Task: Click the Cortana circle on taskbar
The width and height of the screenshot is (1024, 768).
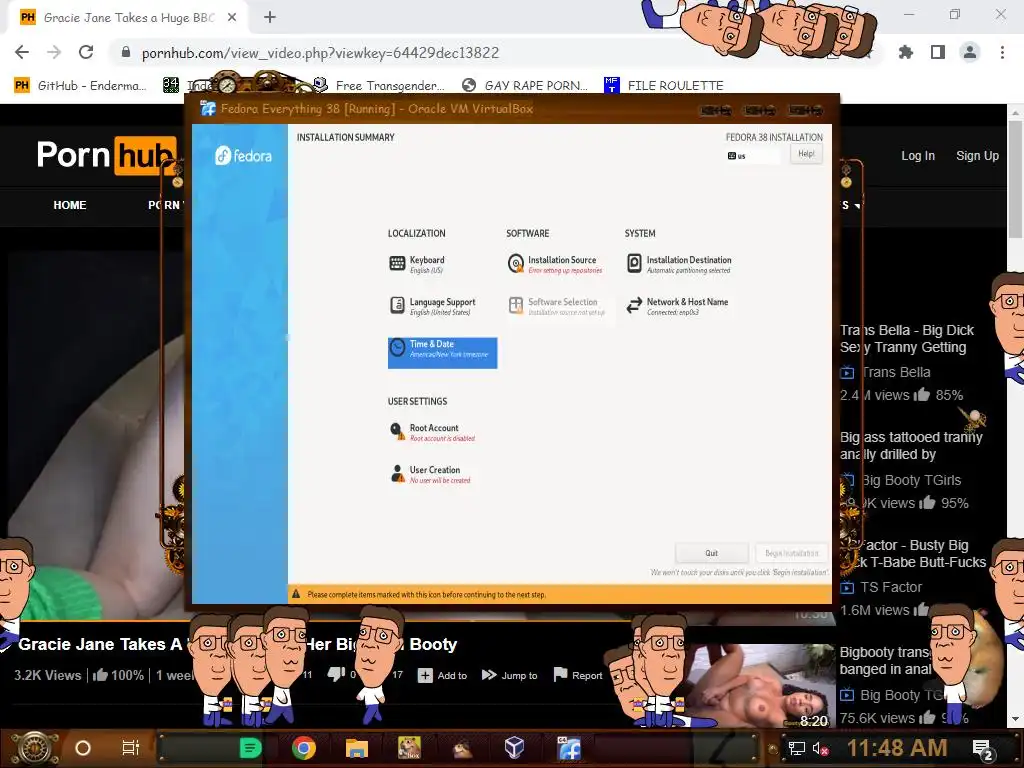Action: pos(83,748)
